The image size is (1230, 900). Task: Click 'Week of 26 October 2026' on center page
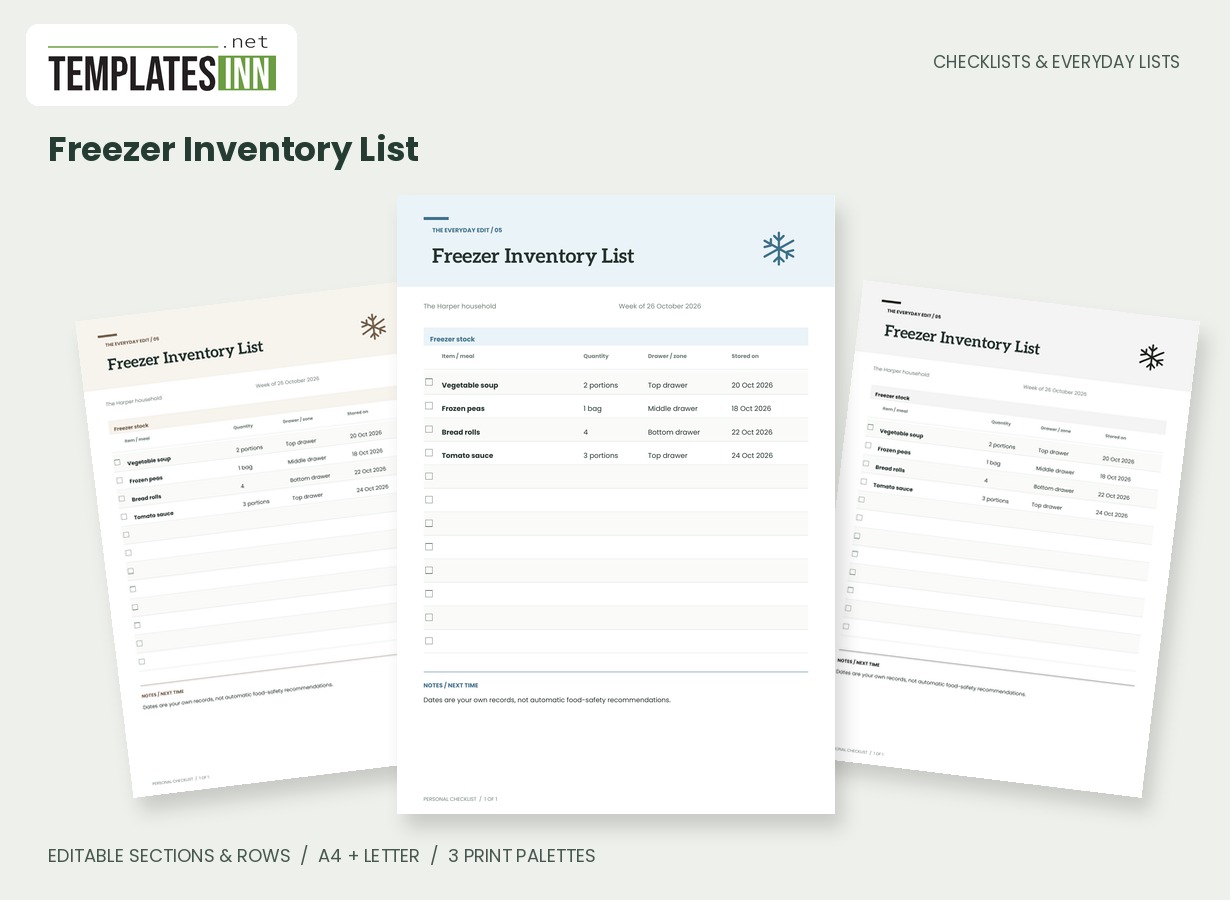point(660,306)
